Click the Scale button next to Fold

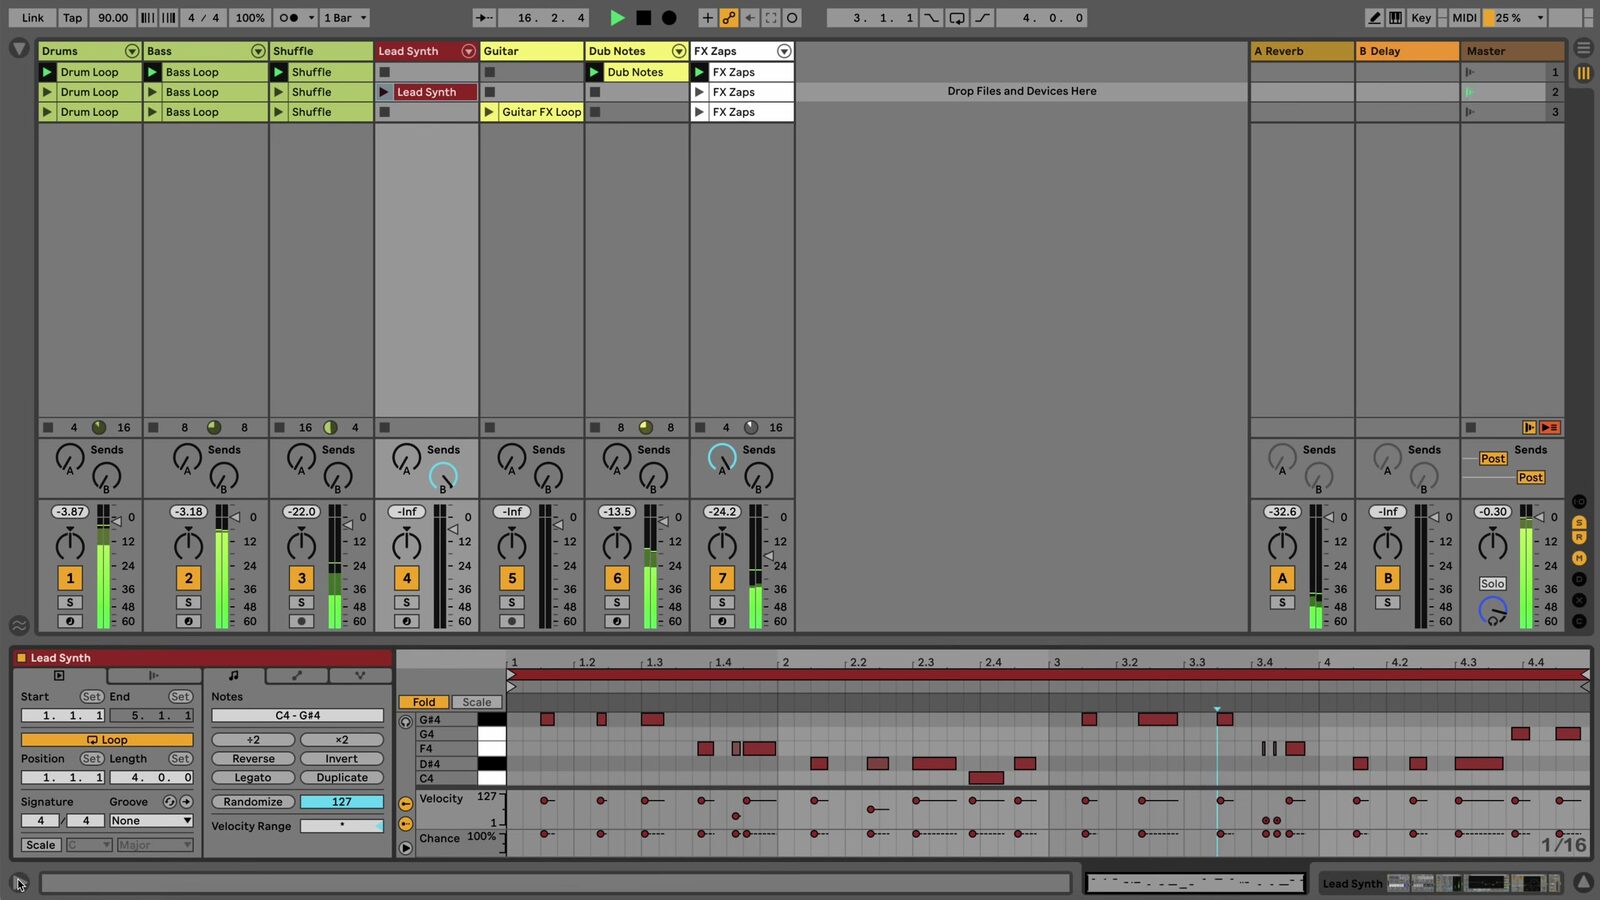coord(477,702)
